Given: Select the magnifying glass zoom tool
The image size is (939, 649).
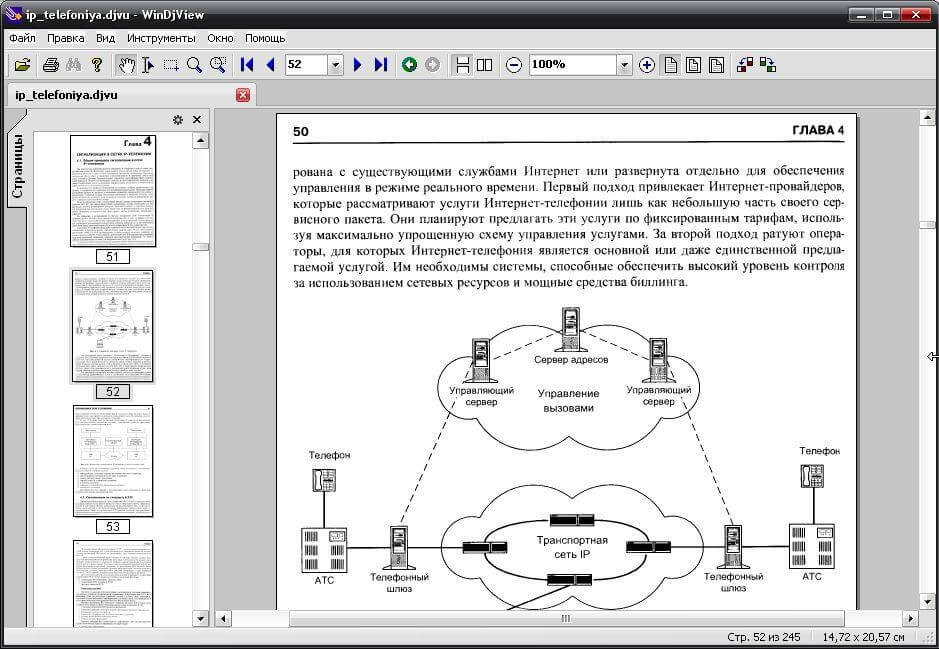Looking at the screenshot, I should pos(194,65).
